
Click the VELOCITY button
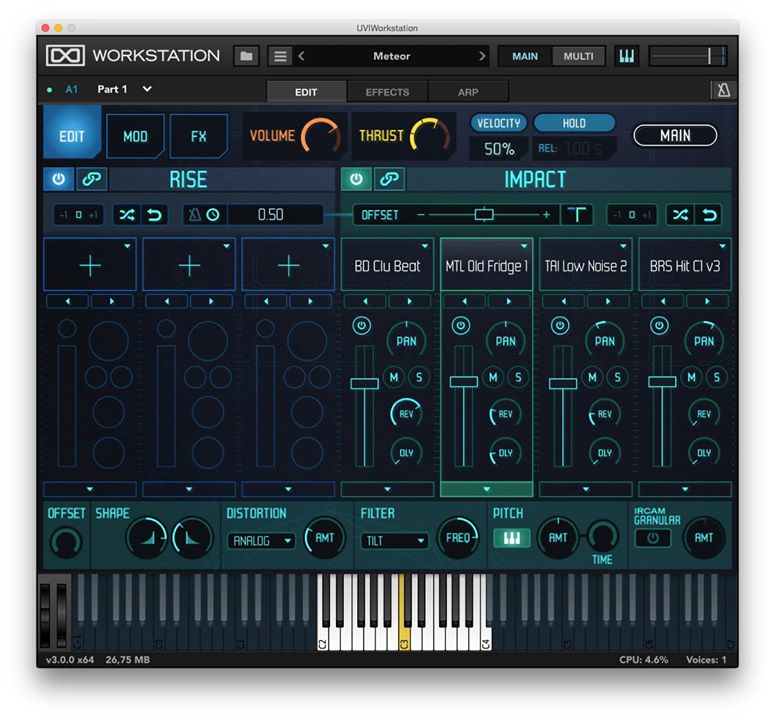pos(499,123)
